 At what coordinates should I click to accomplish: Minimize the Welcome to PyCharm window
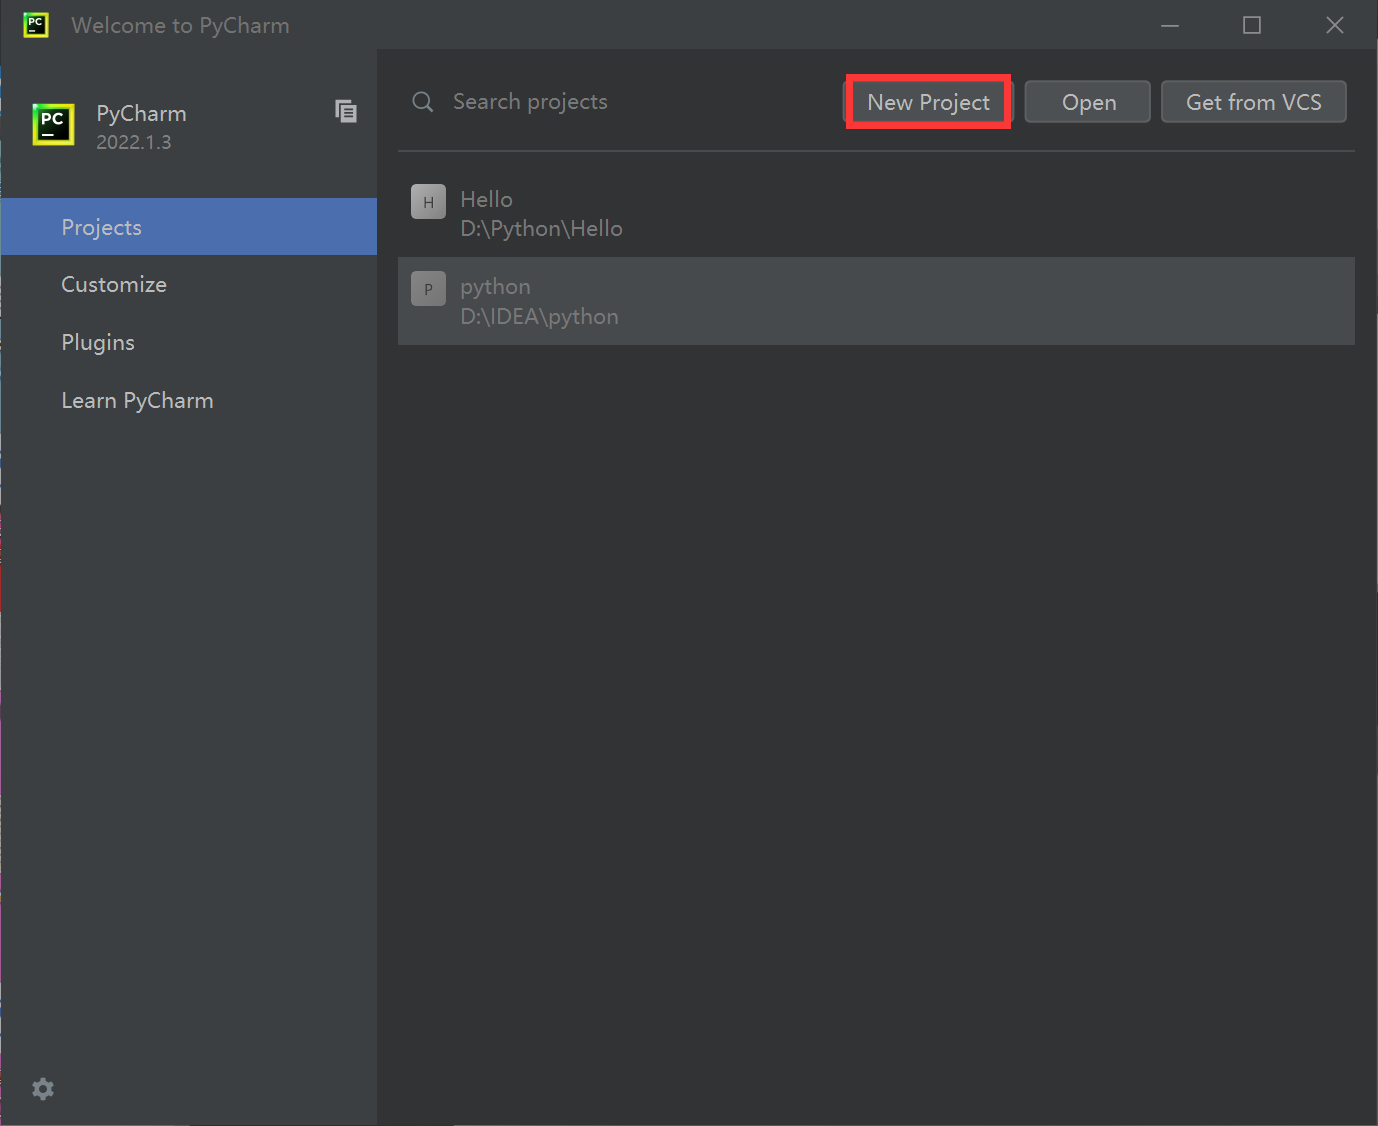click(1170, 25)
